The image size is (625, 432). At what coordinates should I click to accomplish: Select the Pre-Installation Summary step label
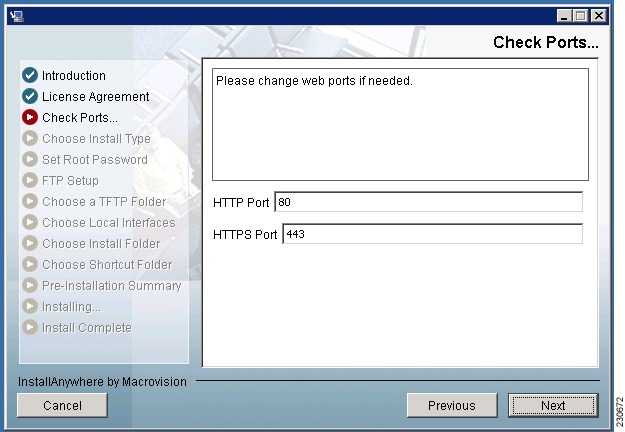click(x=112, y=285)
